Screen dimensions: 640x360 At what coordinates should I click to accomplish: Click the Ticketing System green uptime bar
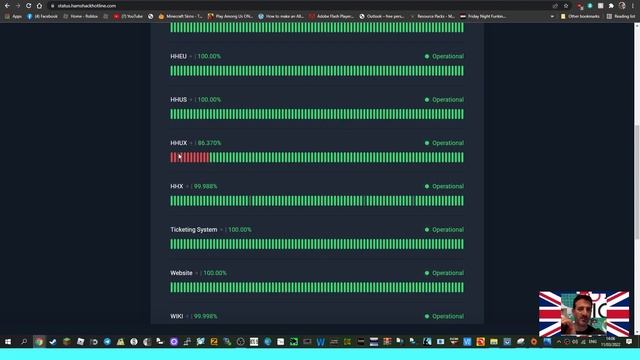click(x=317, y=244)
